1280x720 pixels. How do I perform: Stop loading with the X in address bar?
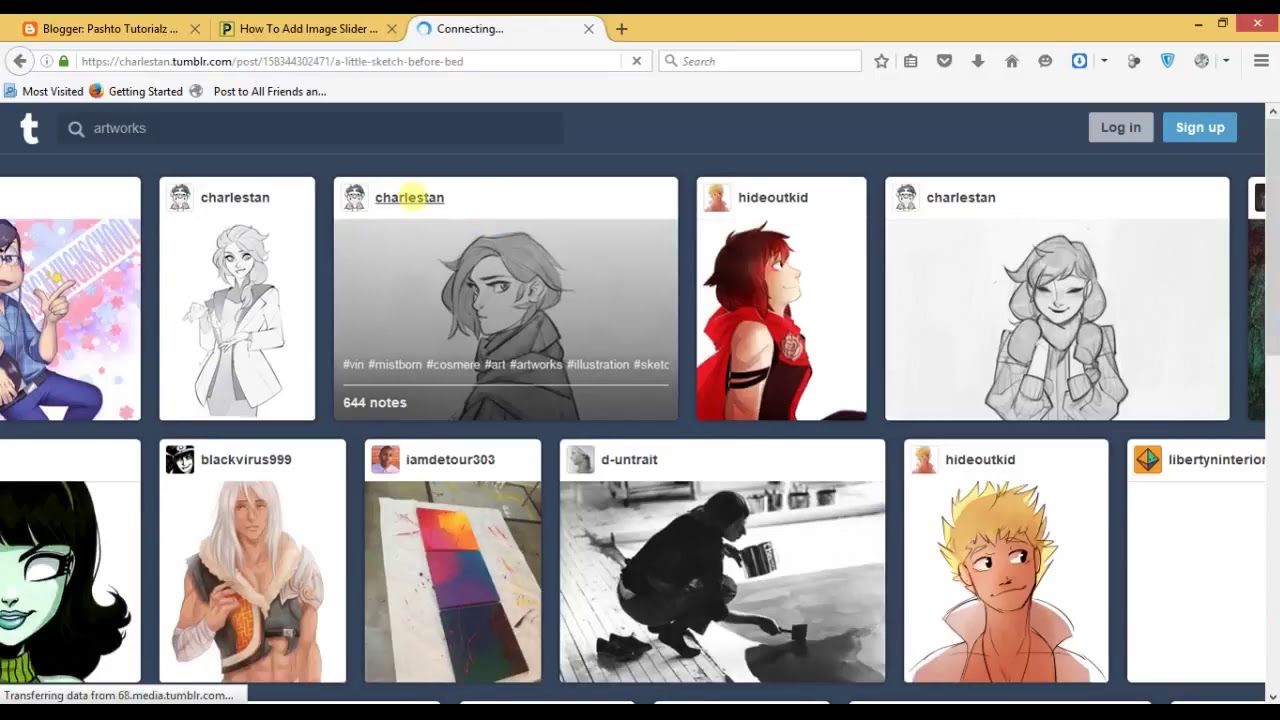click(636, 61)
